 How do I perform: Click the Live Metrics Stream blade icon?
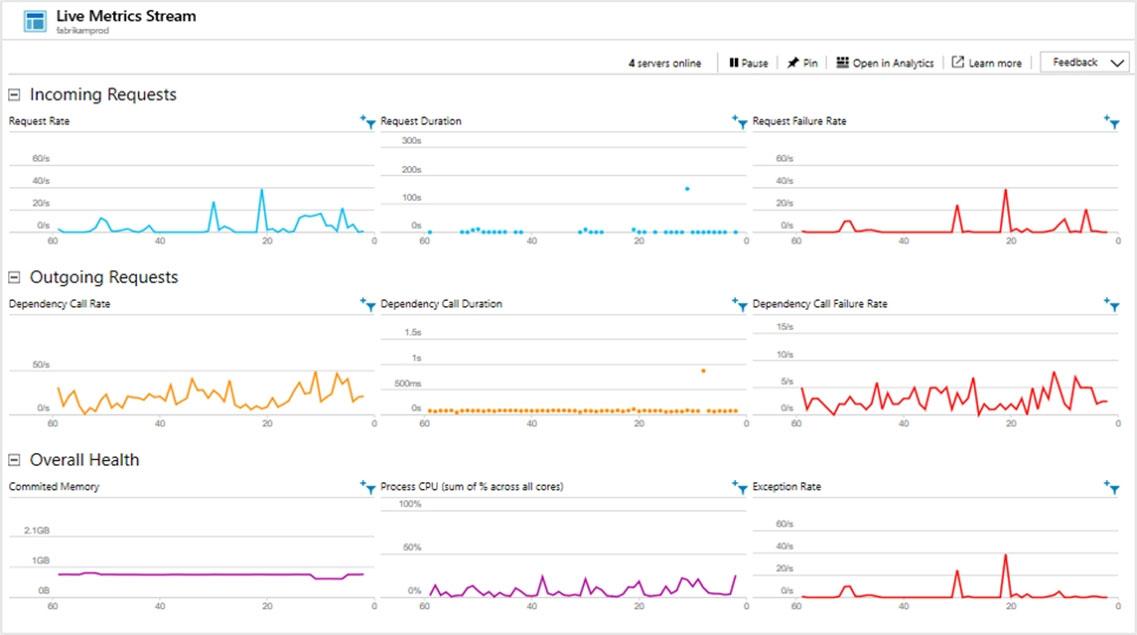tap(35, 20)
